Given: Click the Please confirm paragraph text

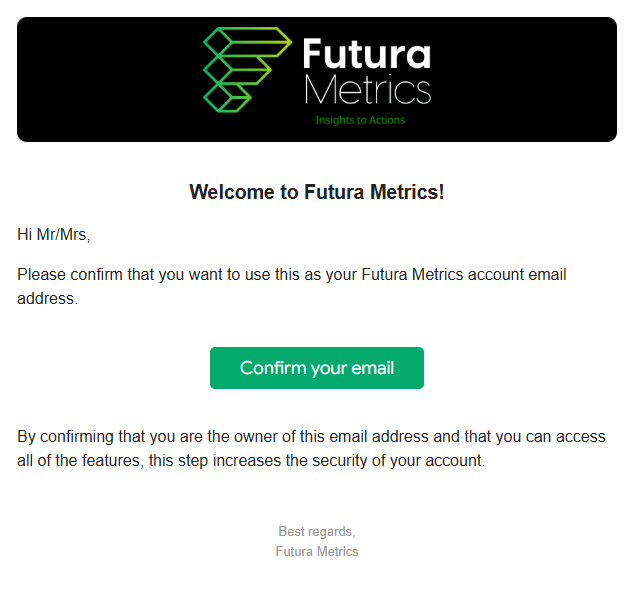Looking at the screenshot, I should click(291, 286).
